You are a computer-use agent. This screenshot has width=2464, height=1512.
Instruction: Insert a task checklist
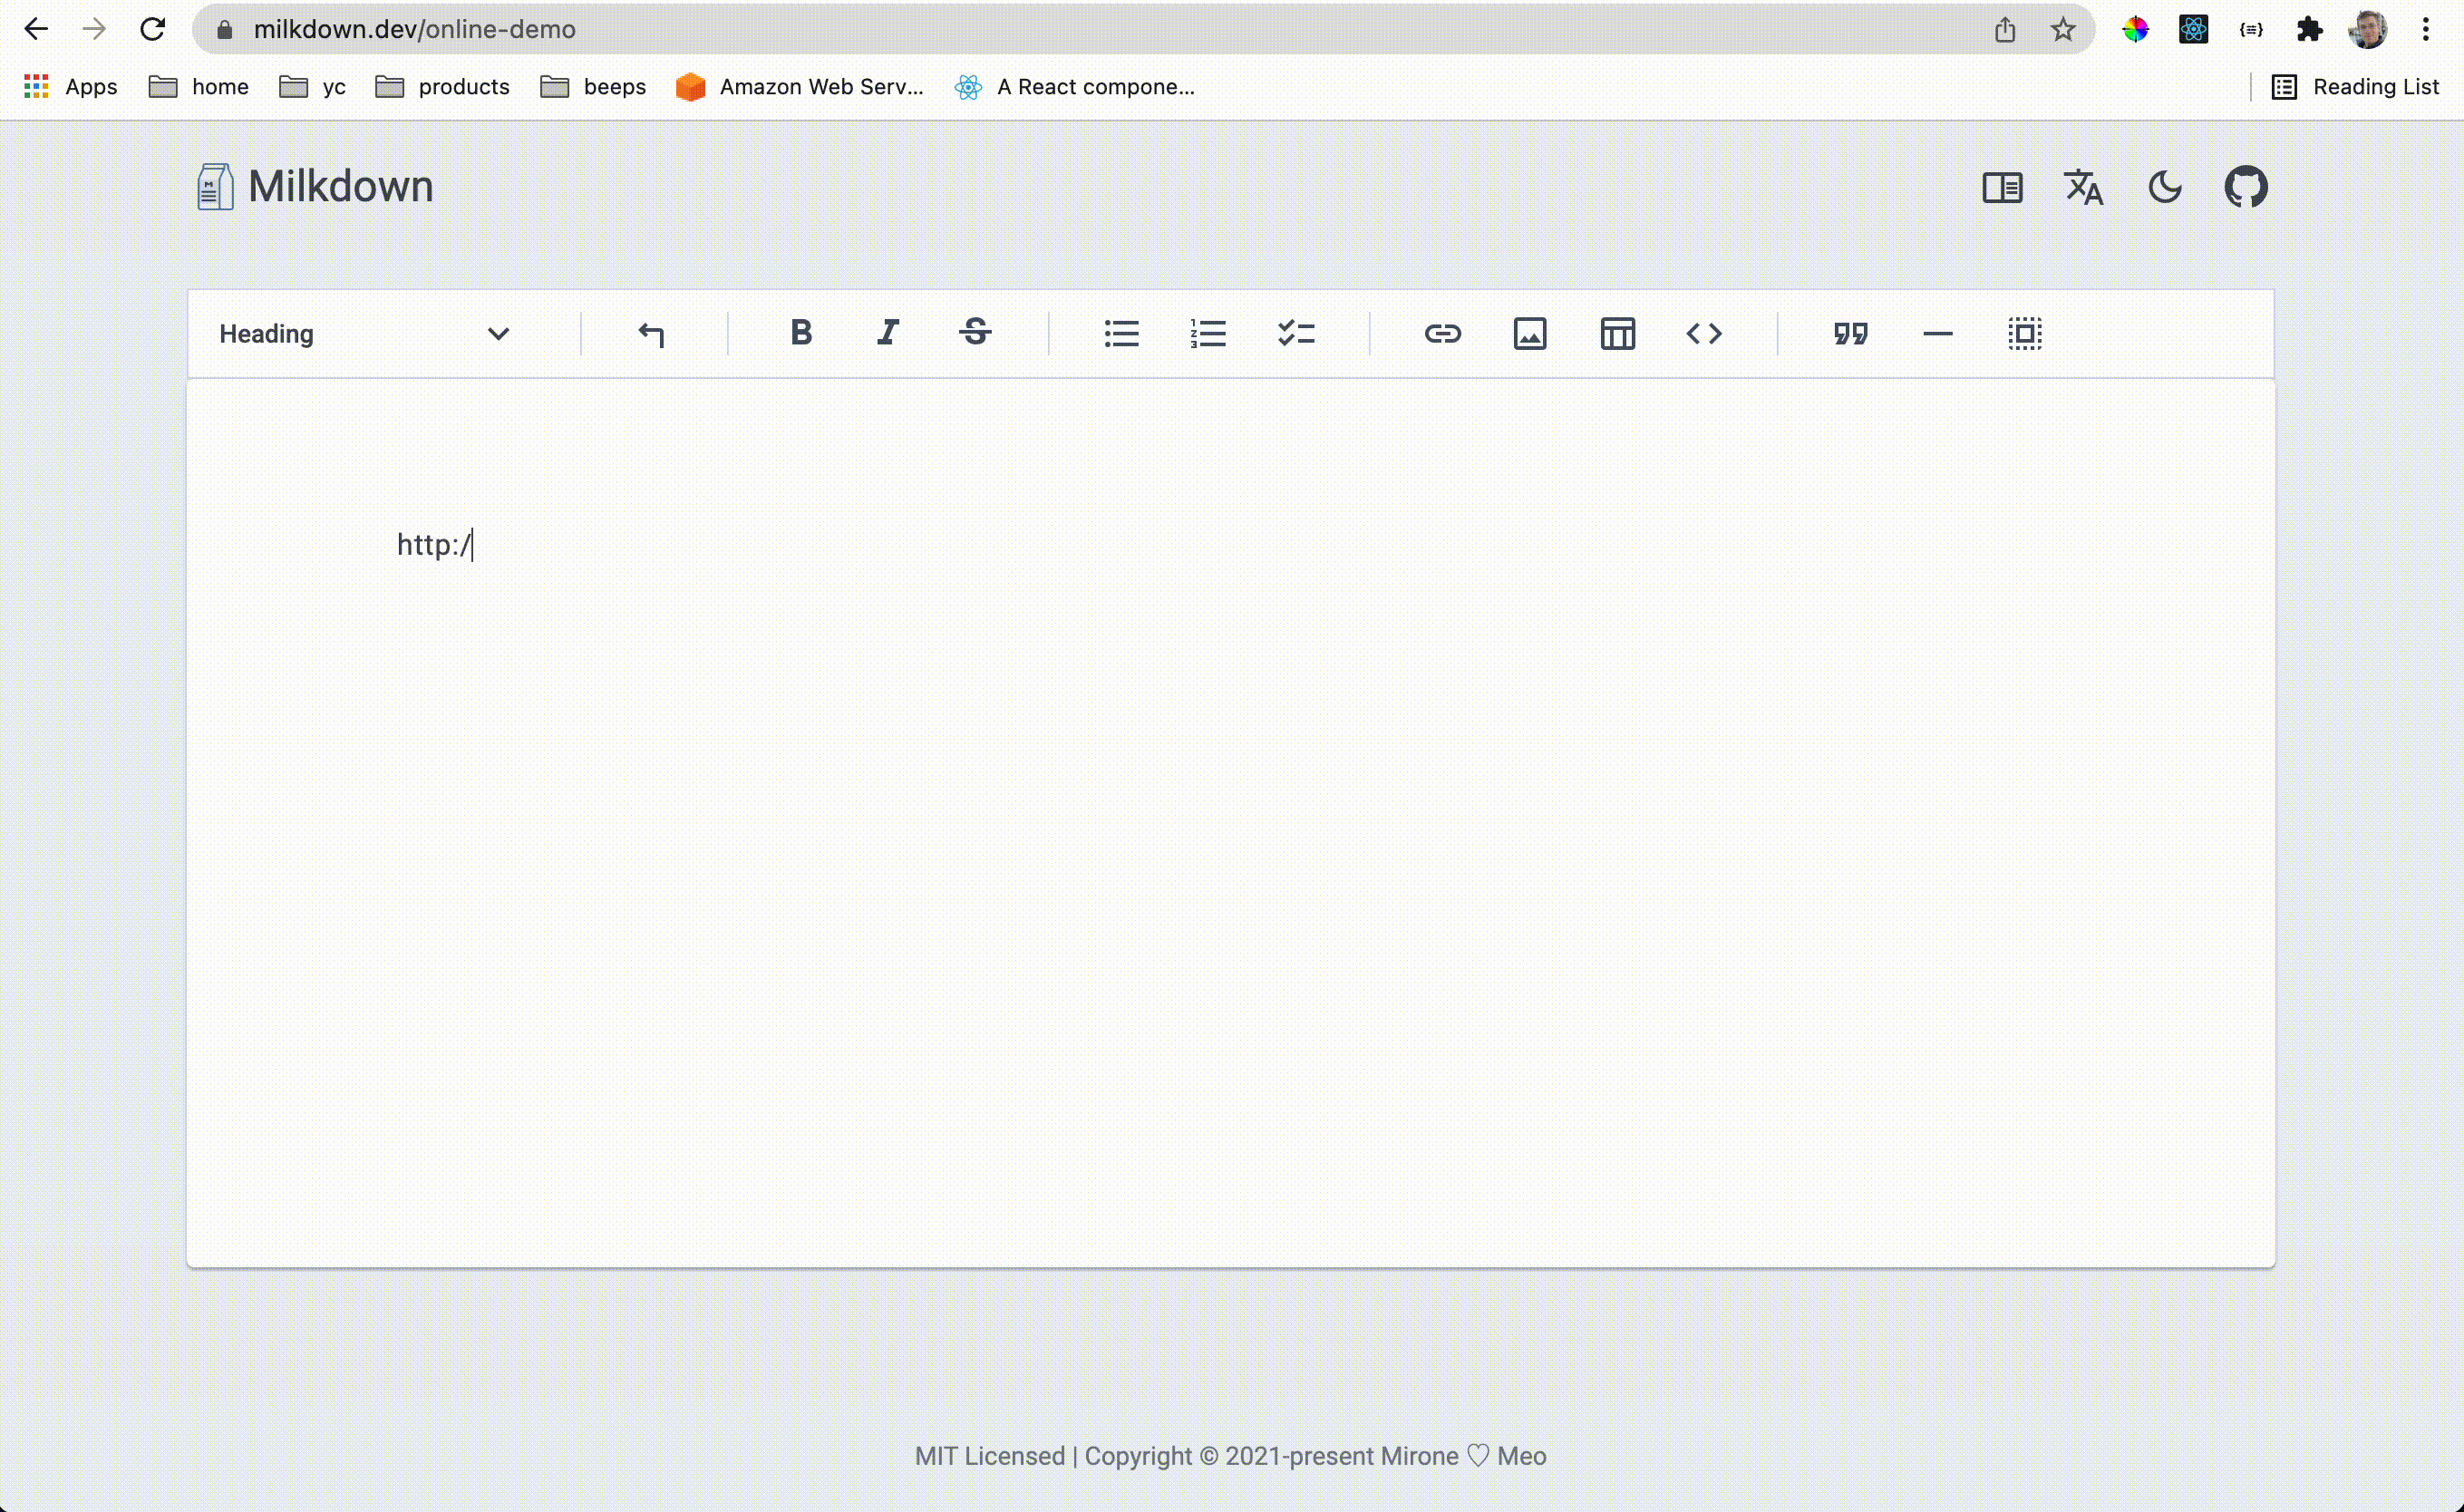1296,333
